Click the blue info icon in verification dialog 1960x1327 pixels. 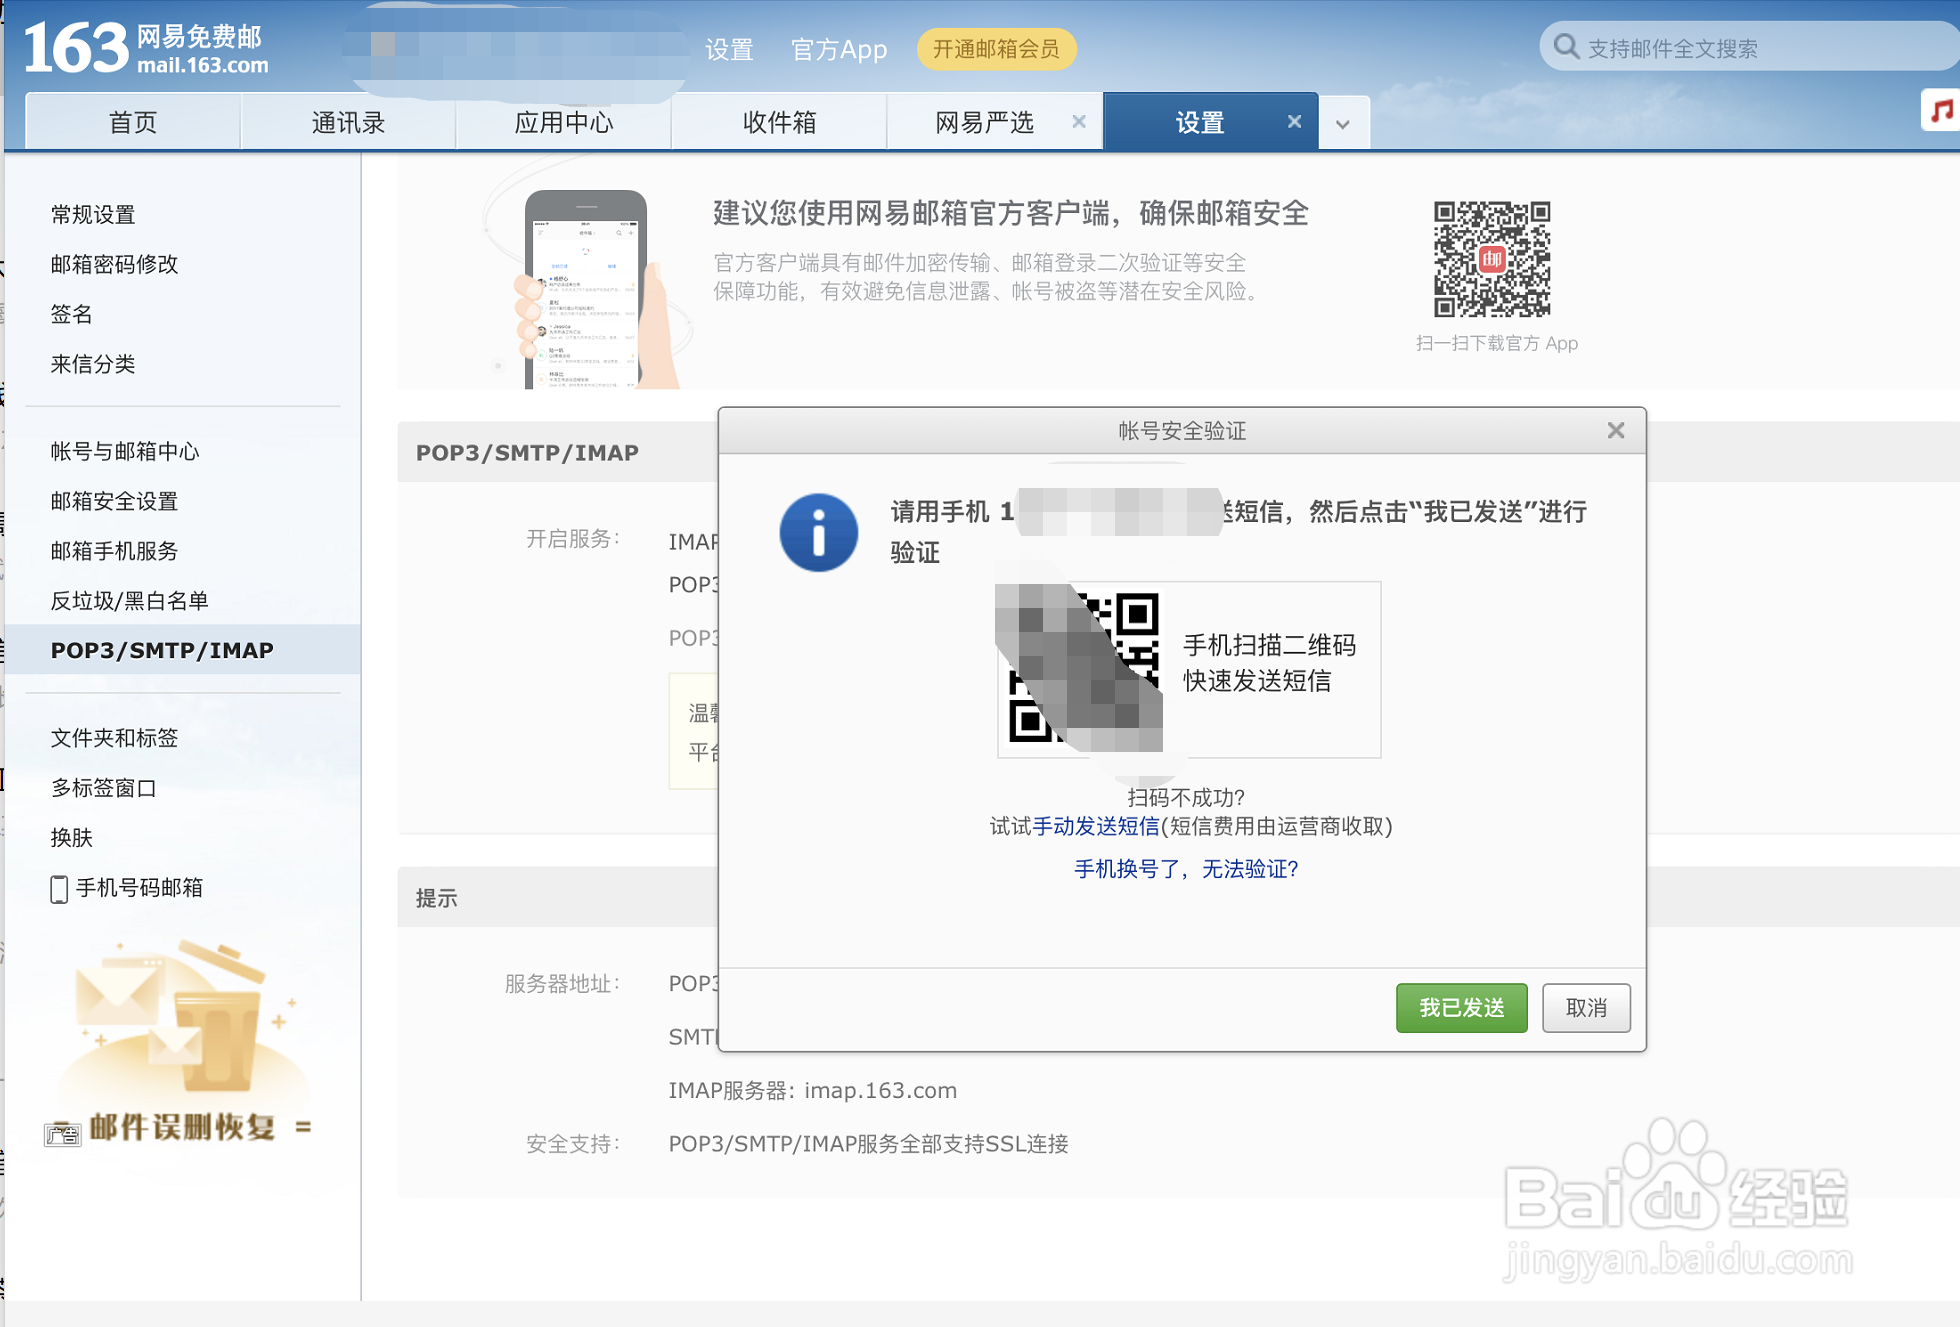tap(819, 532)
